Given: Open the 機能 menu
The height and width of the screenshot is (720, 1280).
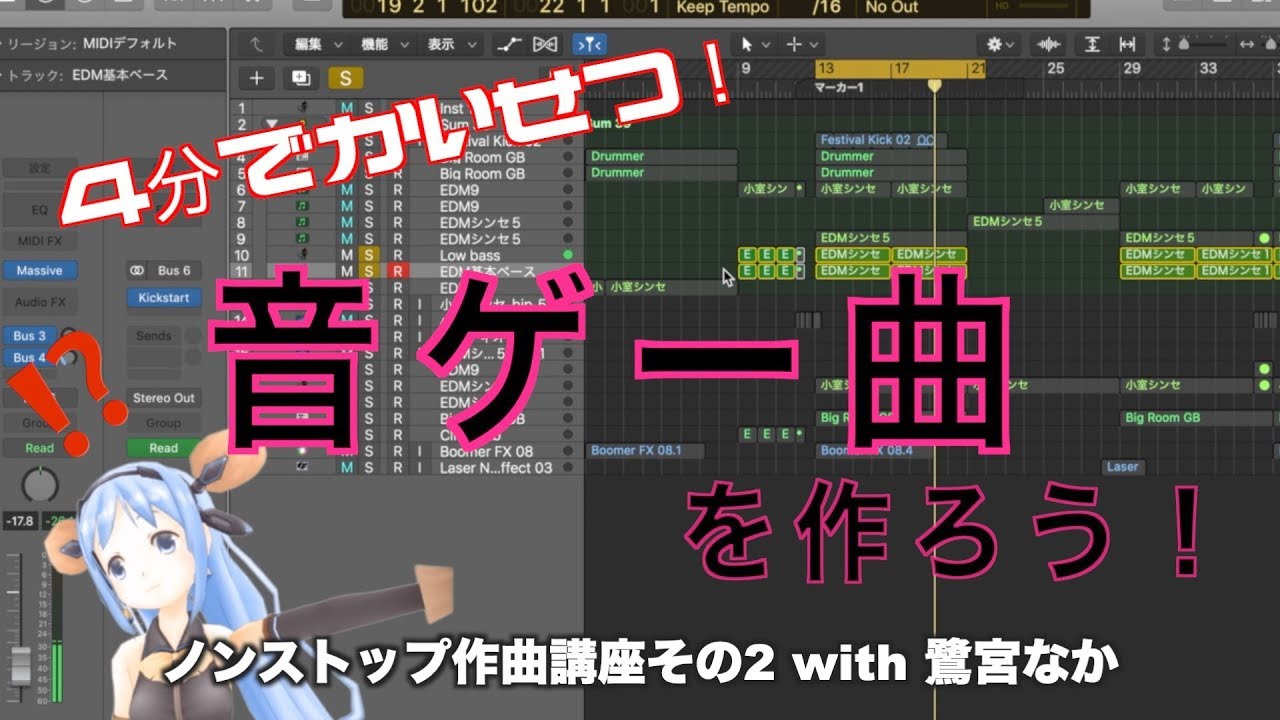Looking at the screenshot, I should coord(382,44).
